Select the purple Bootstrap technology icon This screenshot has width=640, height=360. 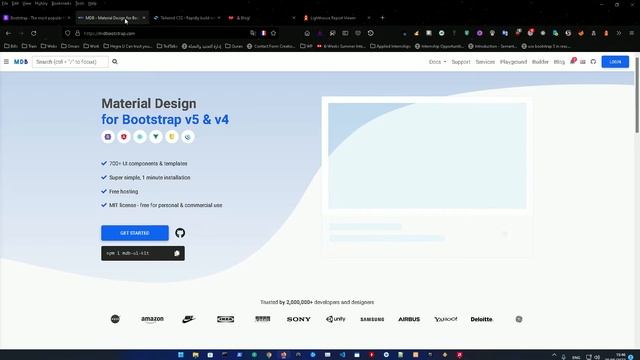[108, 137]
